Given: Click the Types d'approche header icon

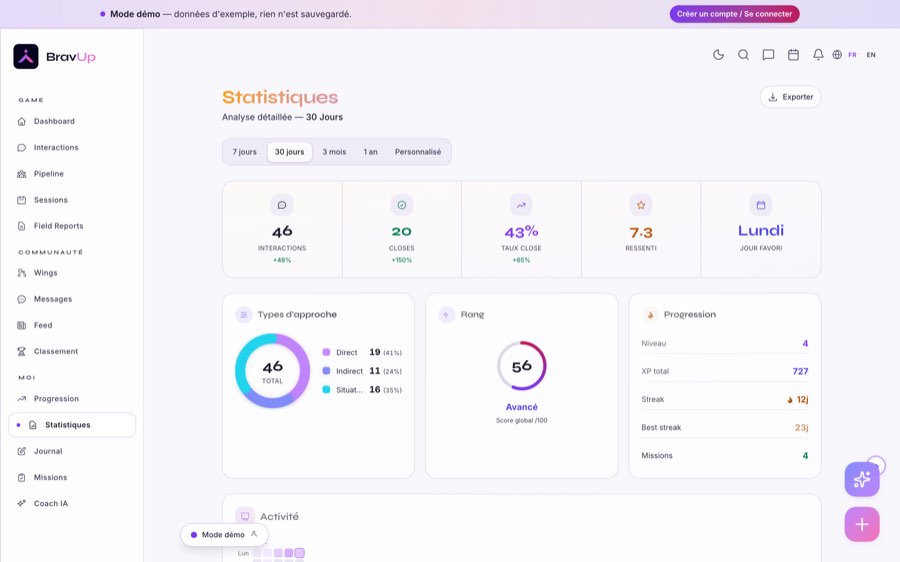Looking at the screenshot, I should [x=244, y=315].
